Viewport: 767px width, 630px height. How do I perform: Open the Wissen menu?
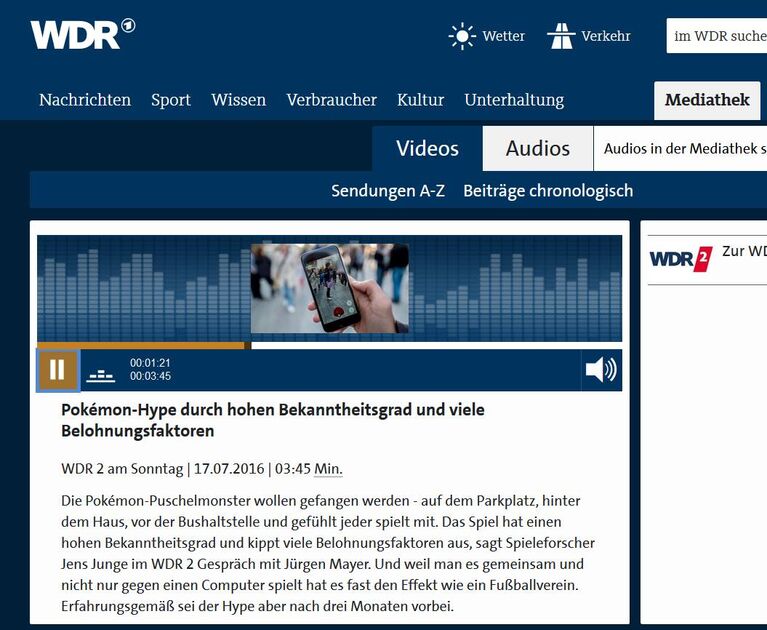(x=239, y=100)
